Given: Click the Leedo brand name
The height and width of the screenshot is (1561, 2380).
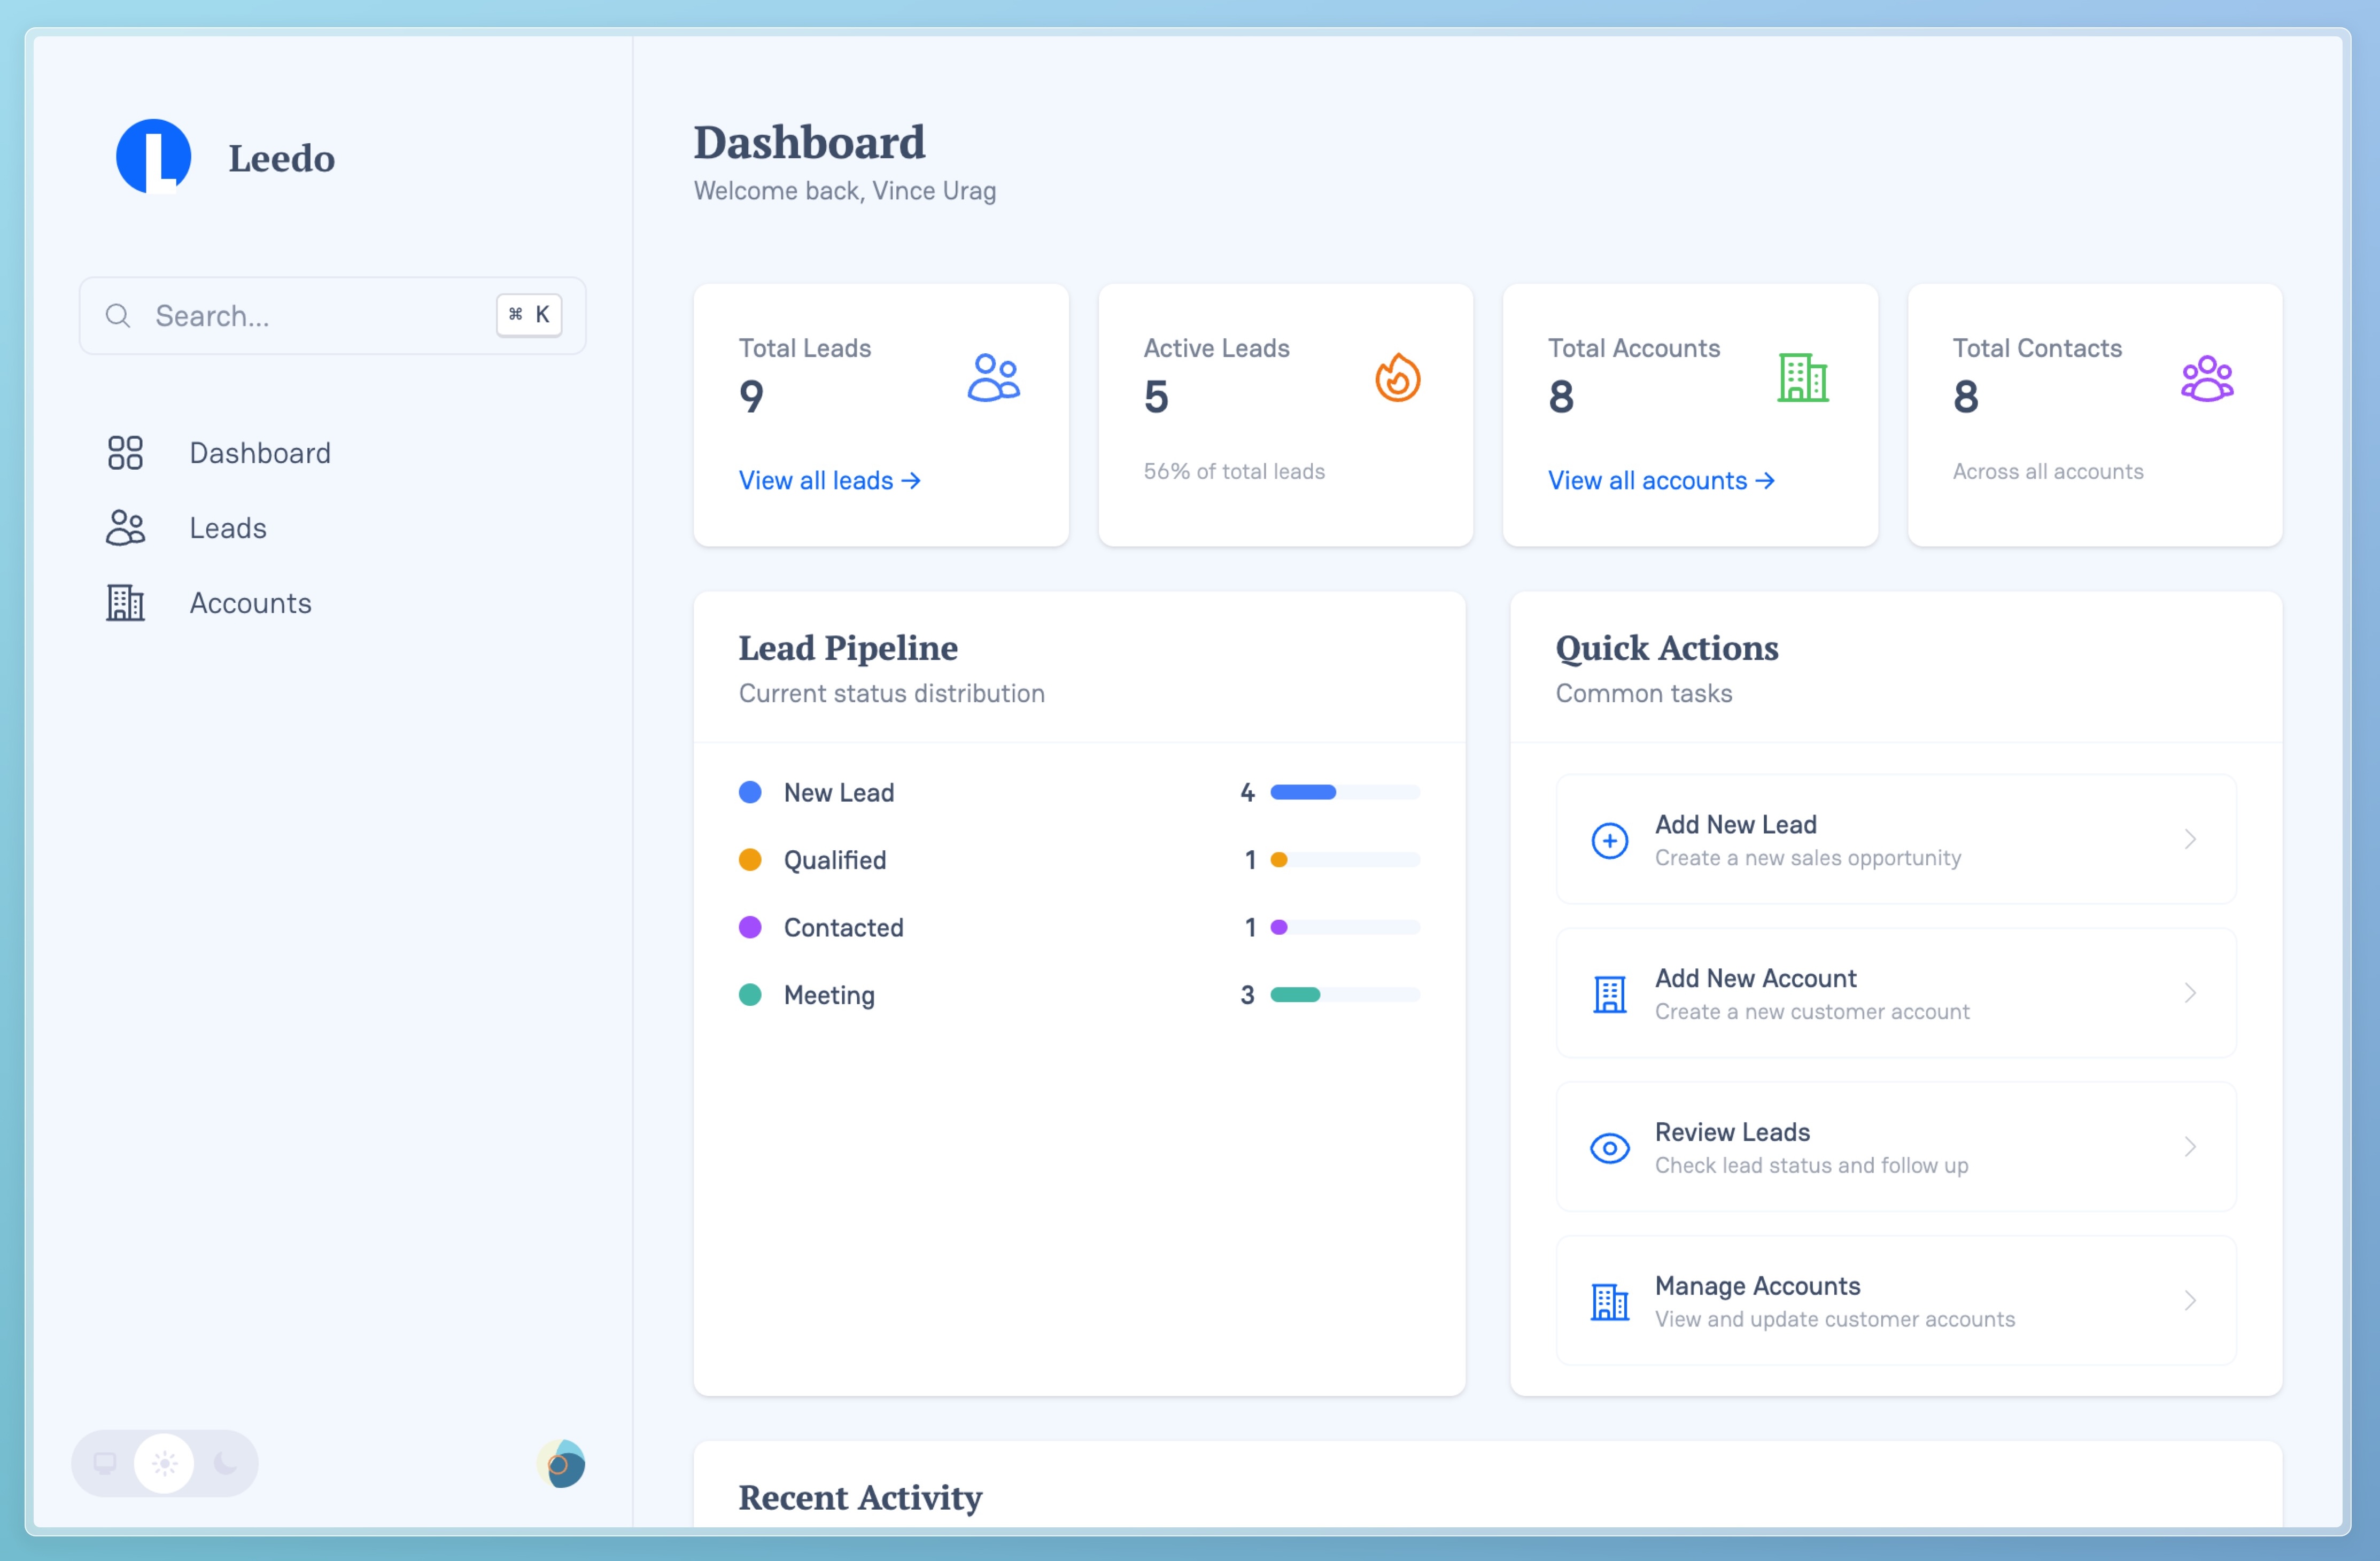Looking at the screenshot, I should (282, 158).
